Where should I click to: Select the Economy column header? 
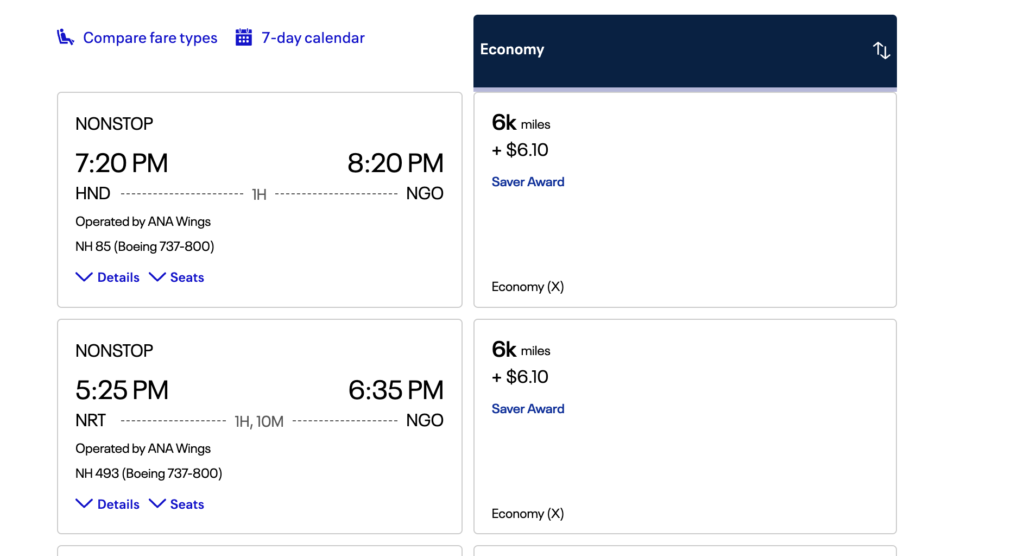pyautogui.click(x=685, y=51)
